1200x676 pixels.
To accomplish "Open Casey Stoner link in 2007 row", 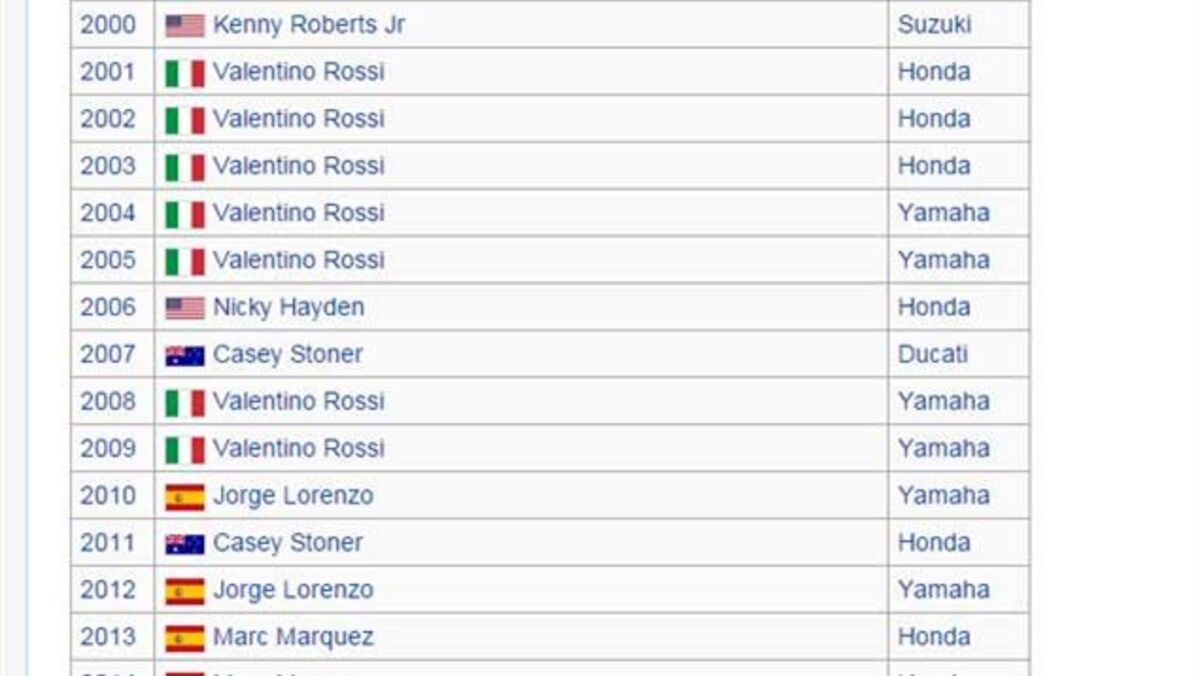I will click(287, 354).
